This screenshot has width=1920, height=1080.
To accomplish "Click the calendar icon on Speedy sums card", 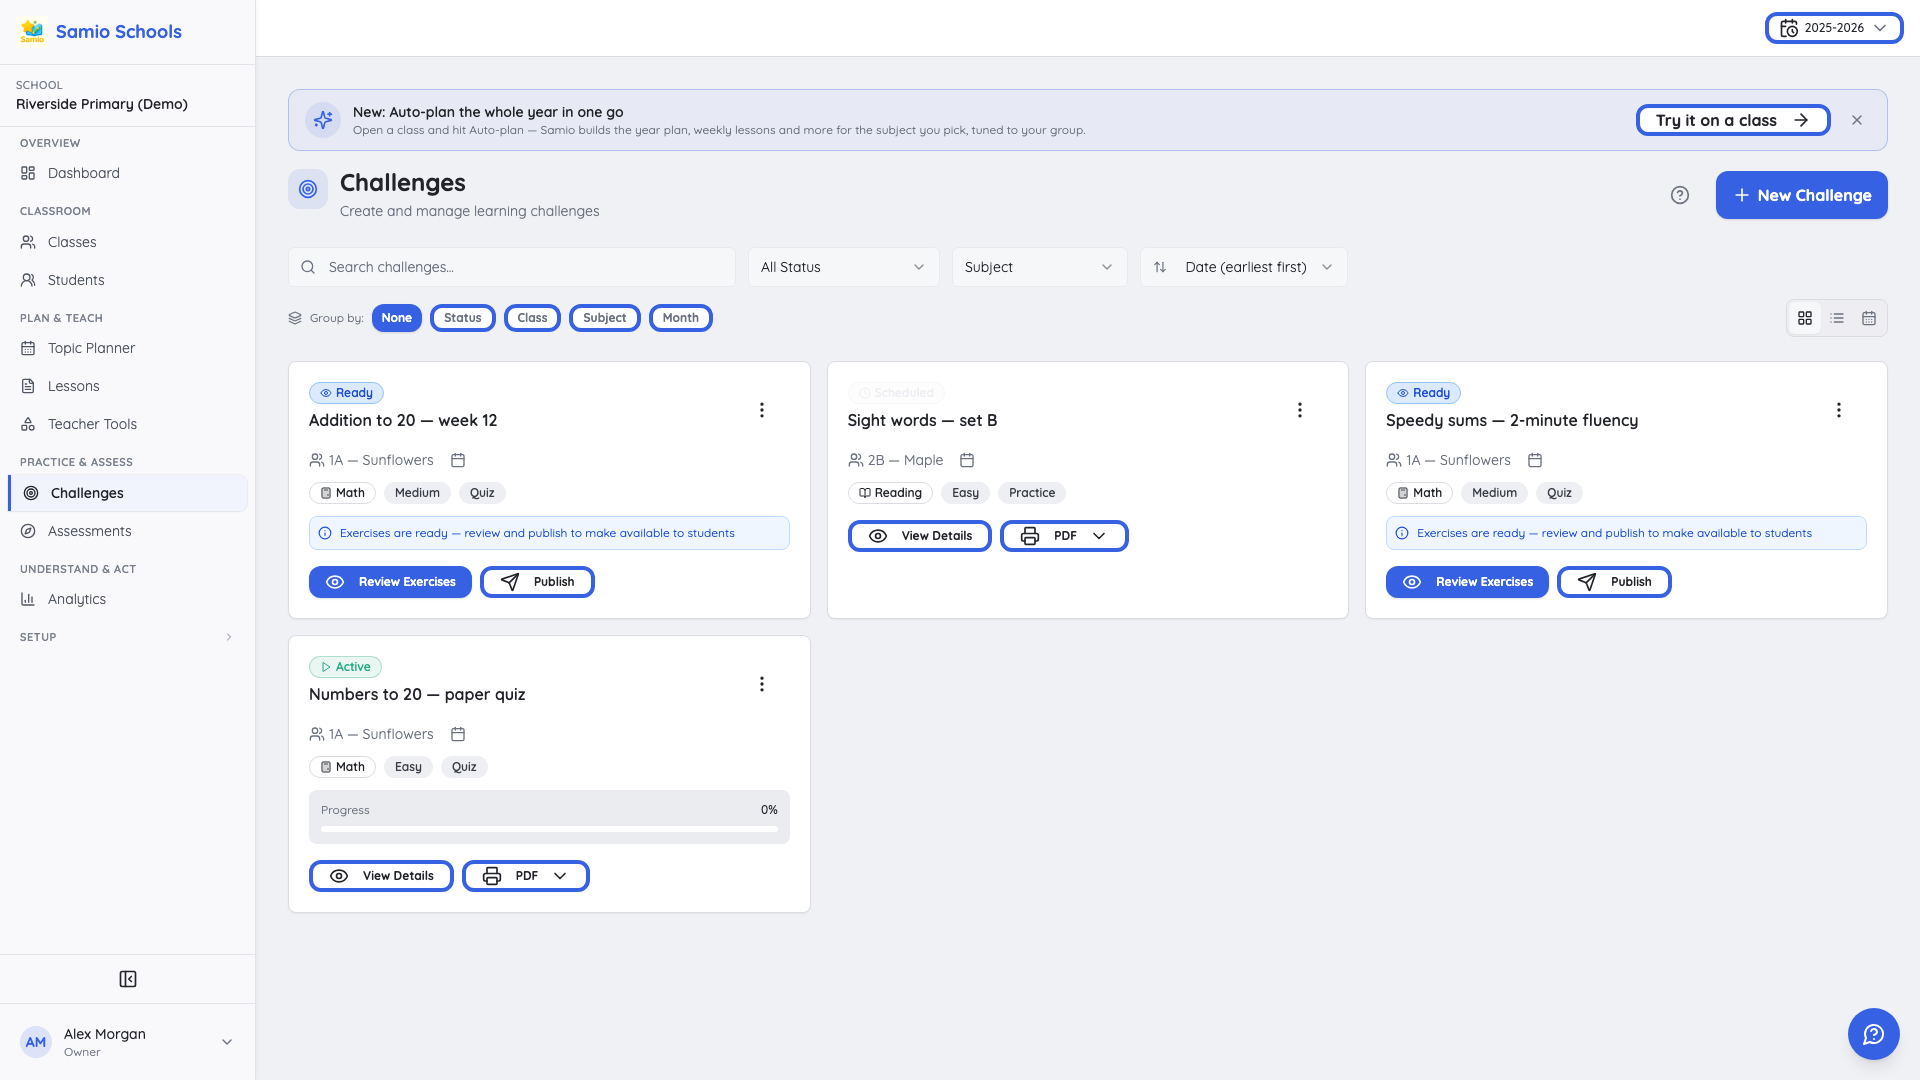I will [1535, 460].
